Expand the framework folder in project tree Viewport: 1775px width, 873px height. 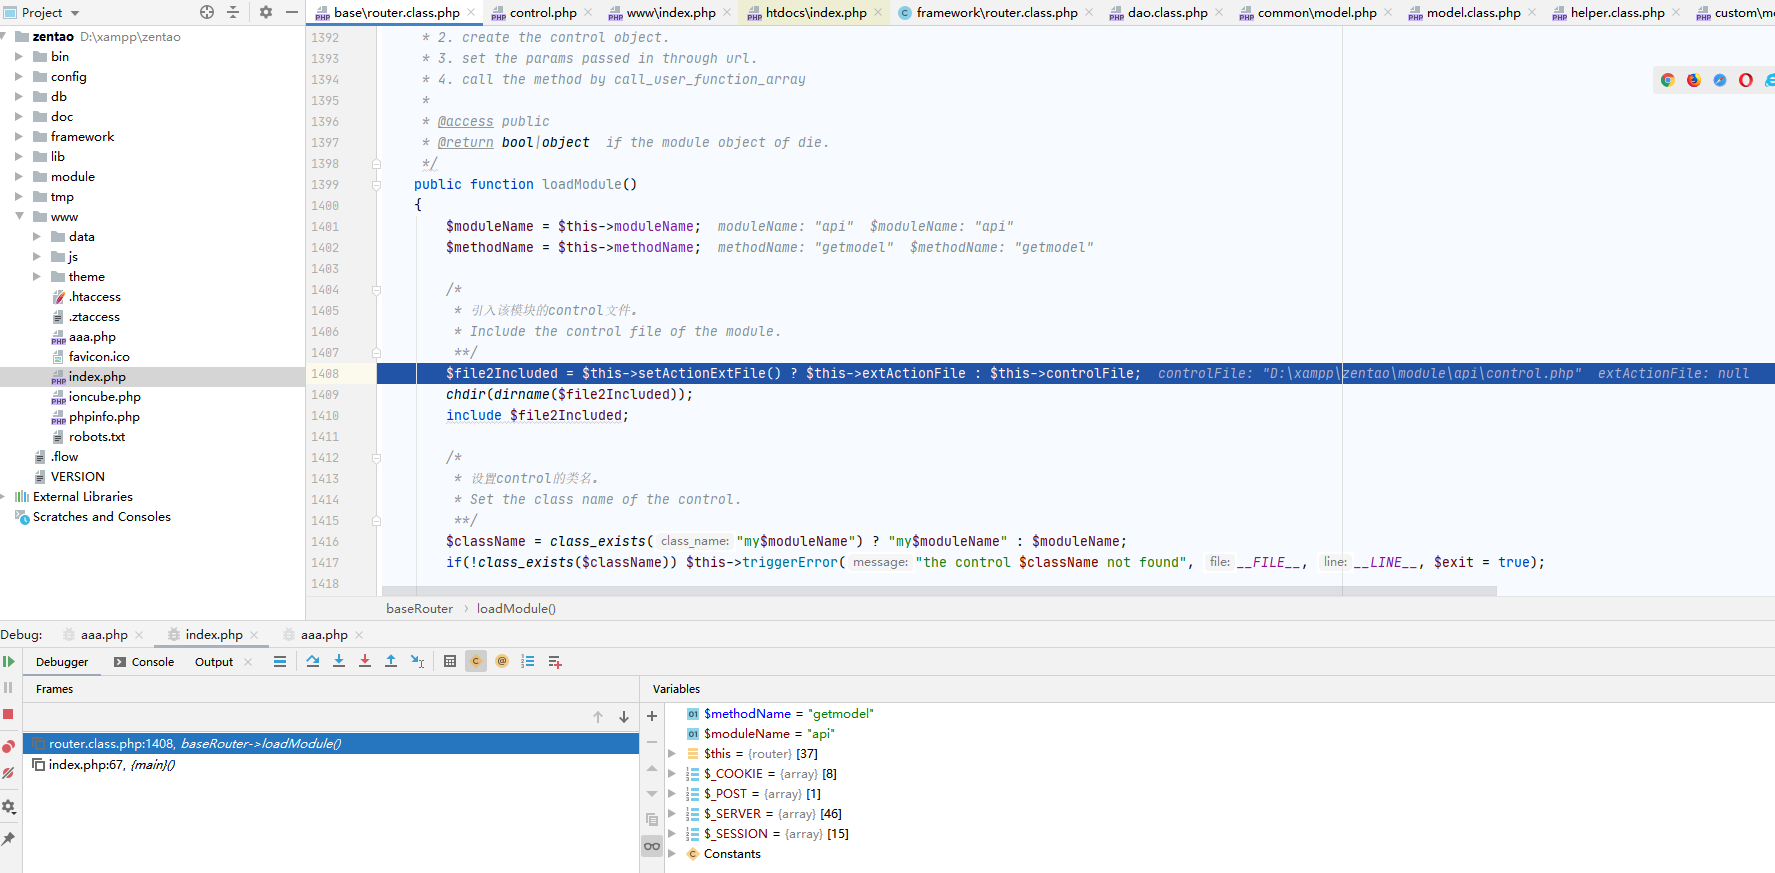pyautogui.click(x=19, y=136)
